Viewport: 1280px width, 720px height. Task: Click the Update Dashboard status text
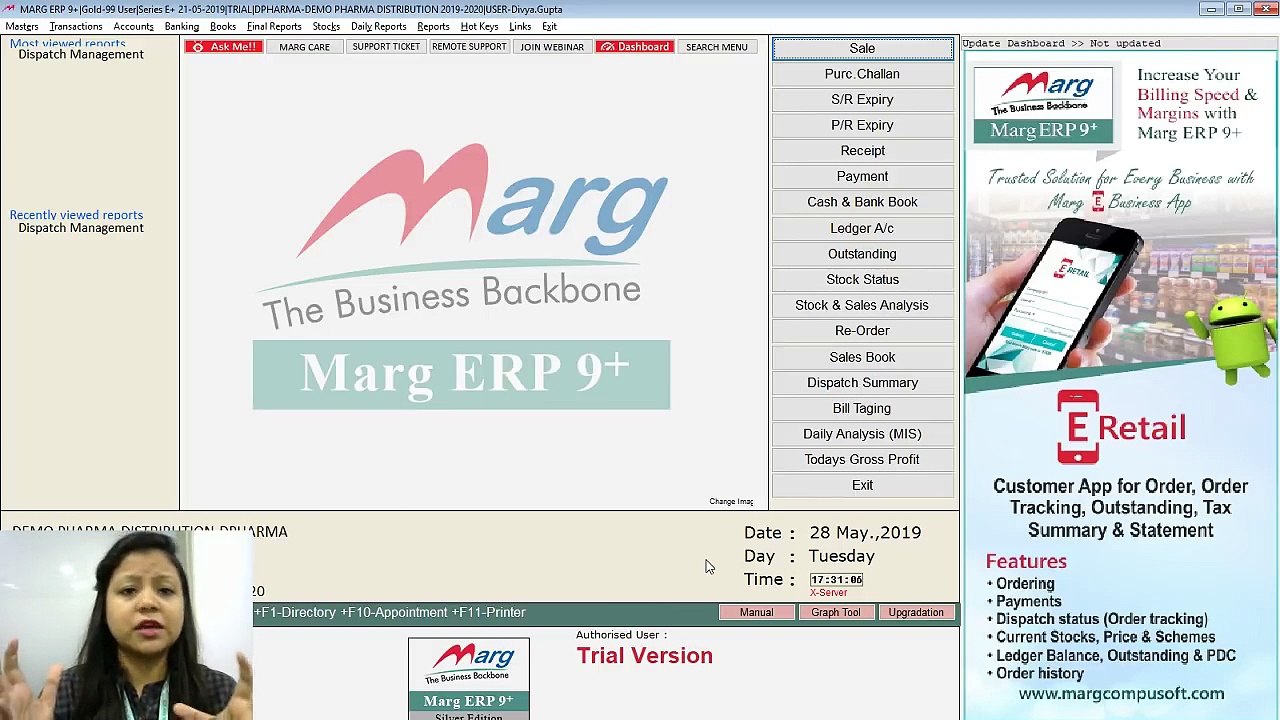pos(1061,44)
